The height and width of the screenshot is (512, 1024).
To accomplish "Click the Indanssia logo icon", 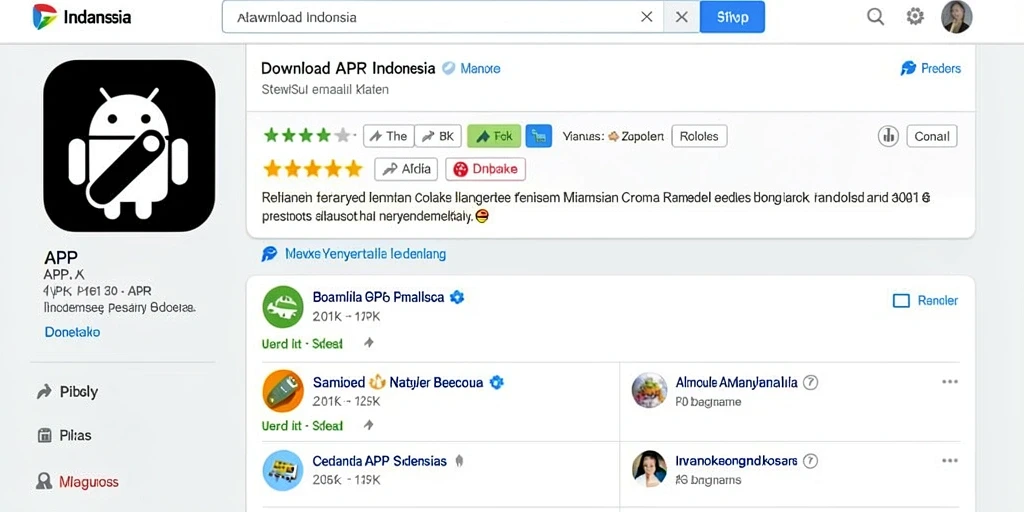I will [x=44, y=16].
